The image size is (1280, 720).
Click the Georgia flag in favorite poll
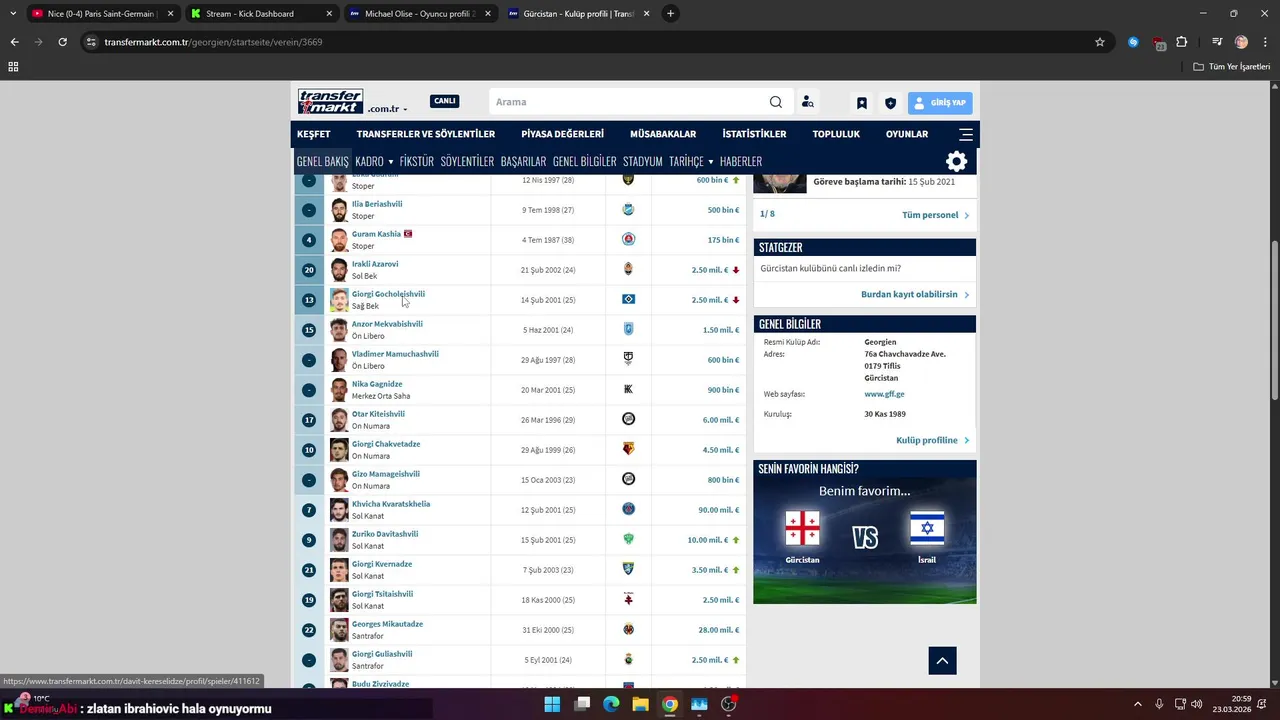pos(802,528)
